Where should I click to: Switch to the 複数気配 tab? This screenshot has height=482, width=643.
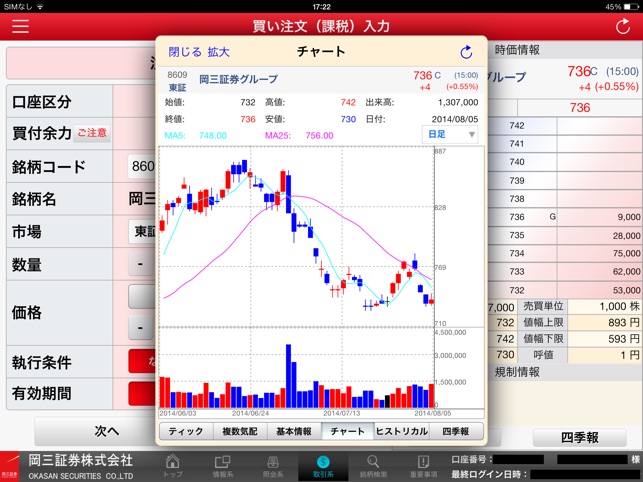pos(240,431)
